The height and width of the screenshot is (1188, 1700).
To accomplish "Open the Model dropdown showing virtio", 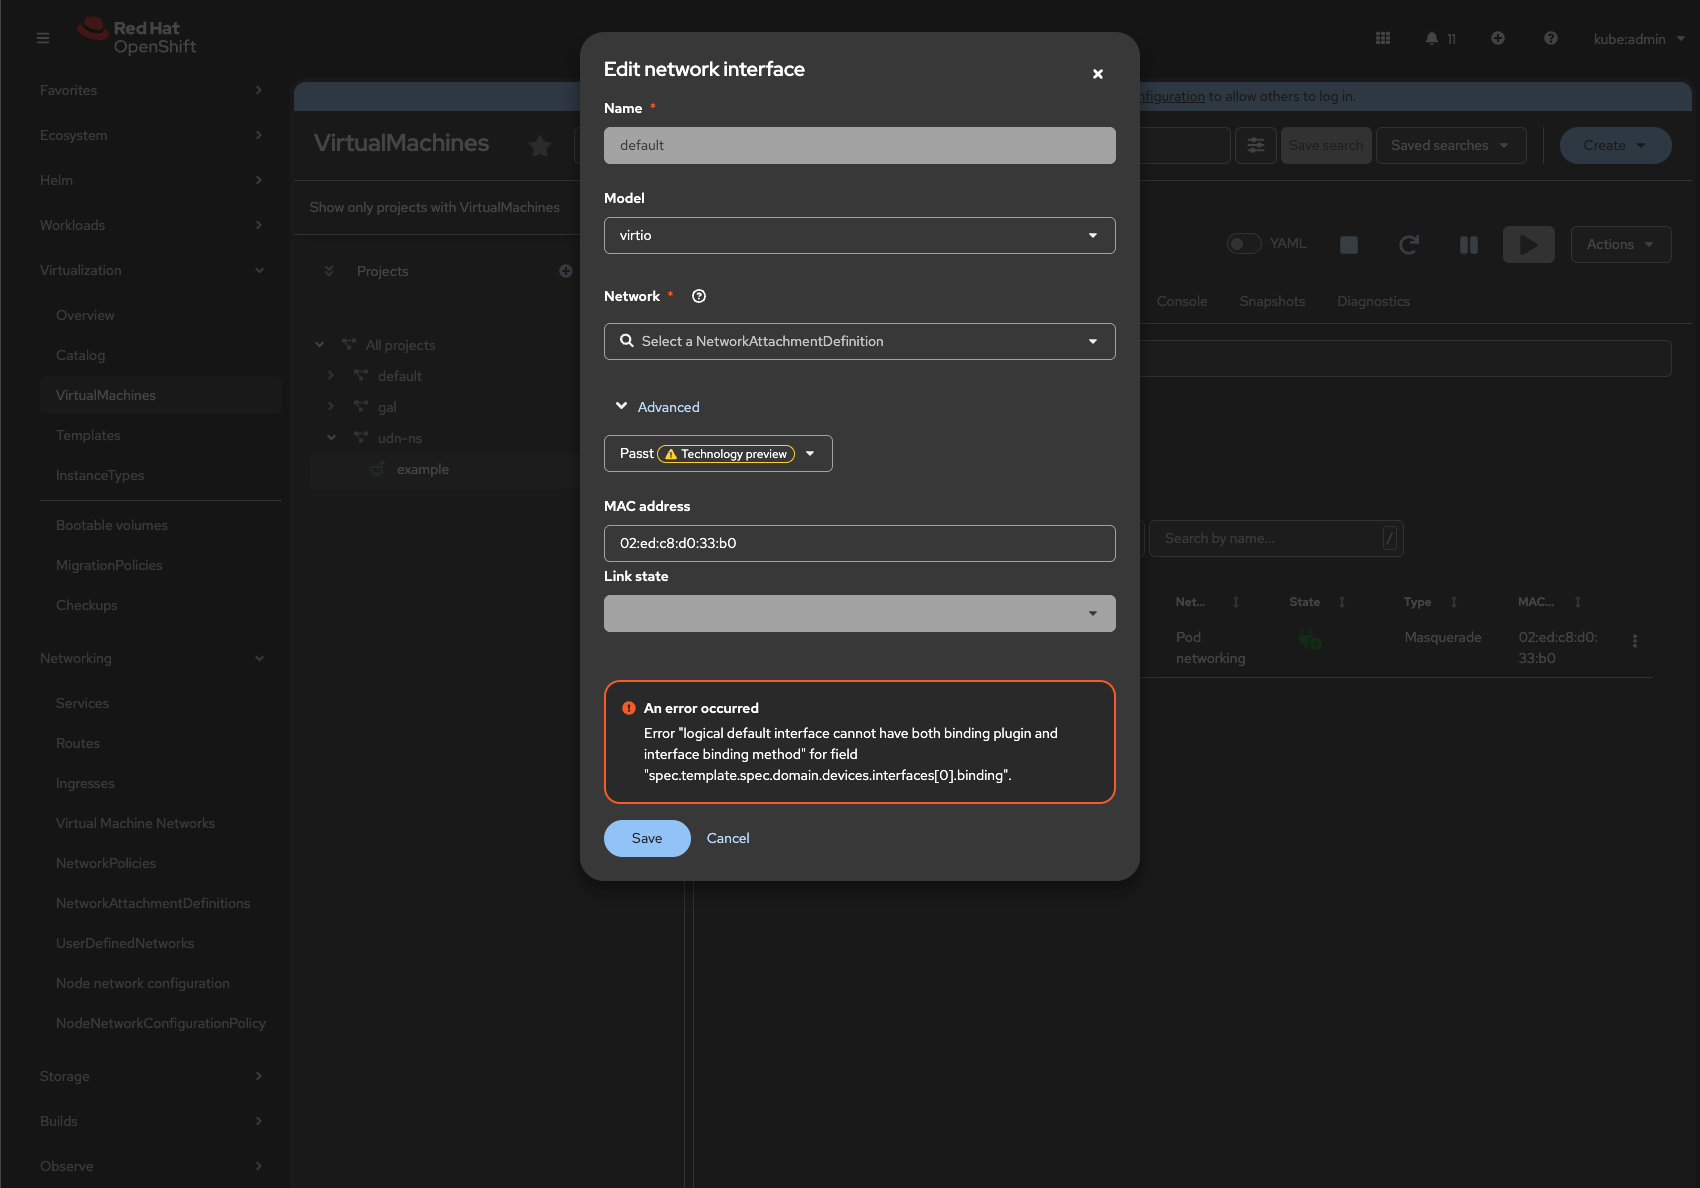I will click(859, 236).
